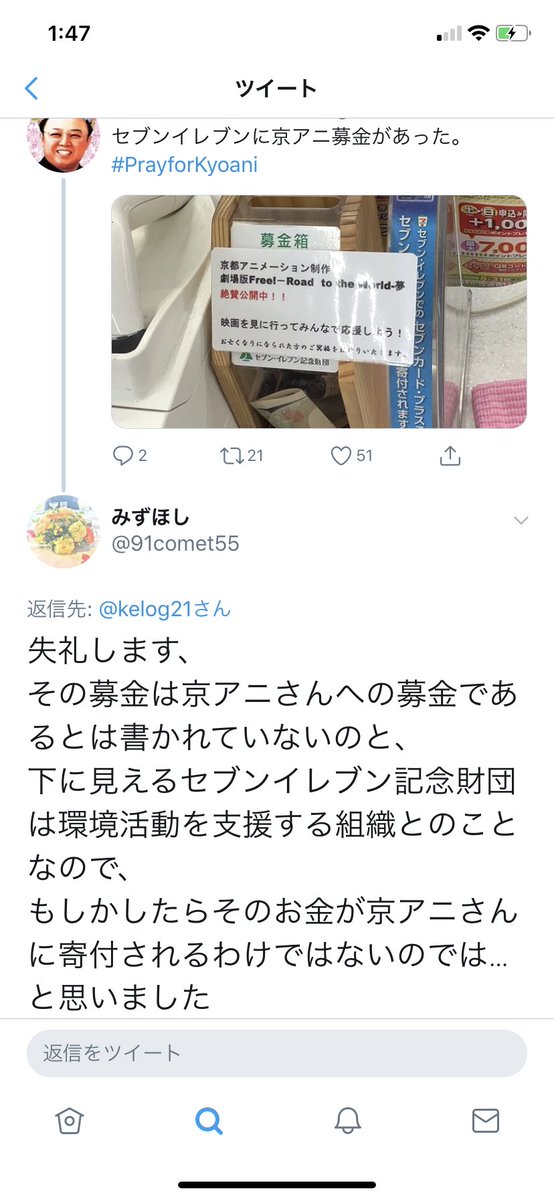Tap the back arrow icon

pos(31,88)
